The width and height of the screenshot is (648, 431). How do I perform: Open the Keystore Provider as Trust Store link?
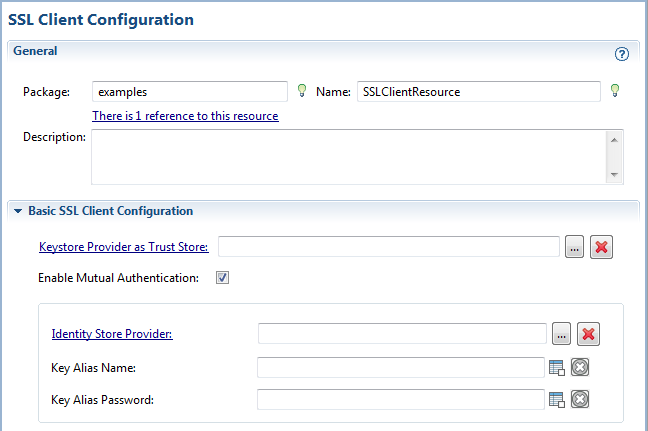[x=124, y=247]
